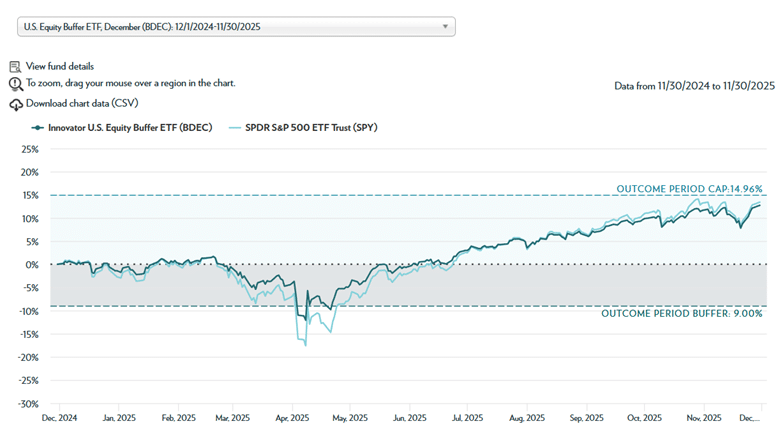Click the SPY April 2025 low point
This screenshot has height=433, width=780.
tap(305, 345)
